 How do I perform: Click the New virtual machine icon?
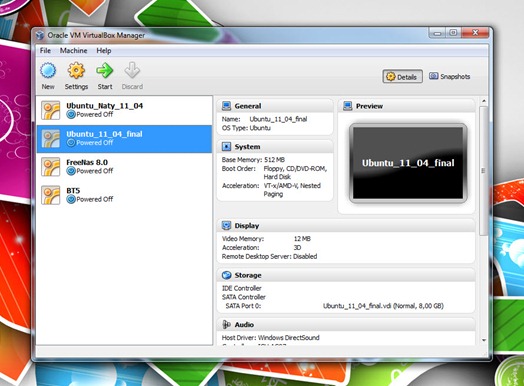(x=48, y=71)
